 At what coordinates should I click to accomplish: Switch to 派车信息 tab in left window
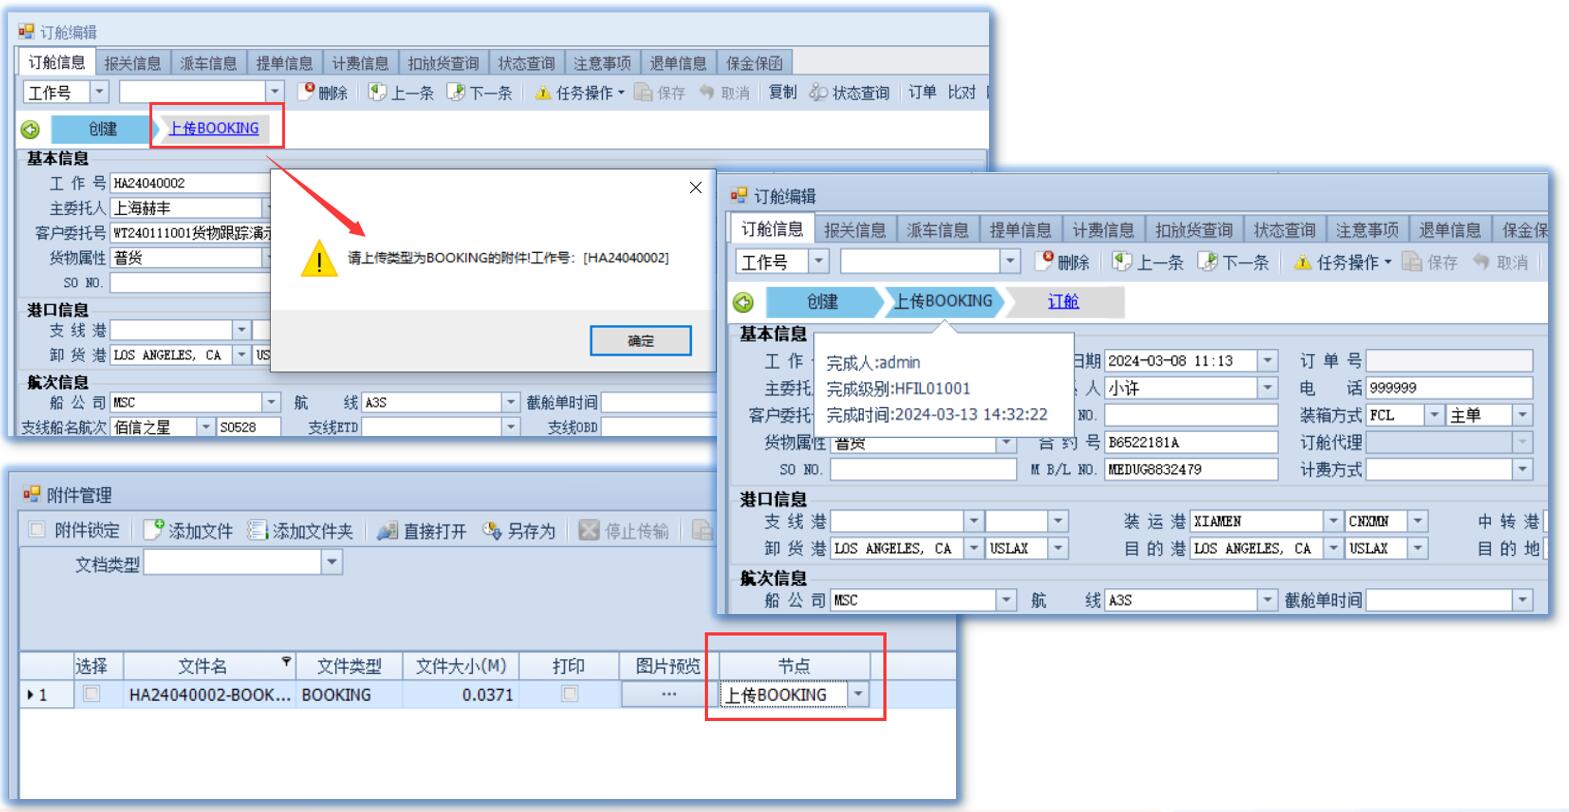tap(209, 63)
